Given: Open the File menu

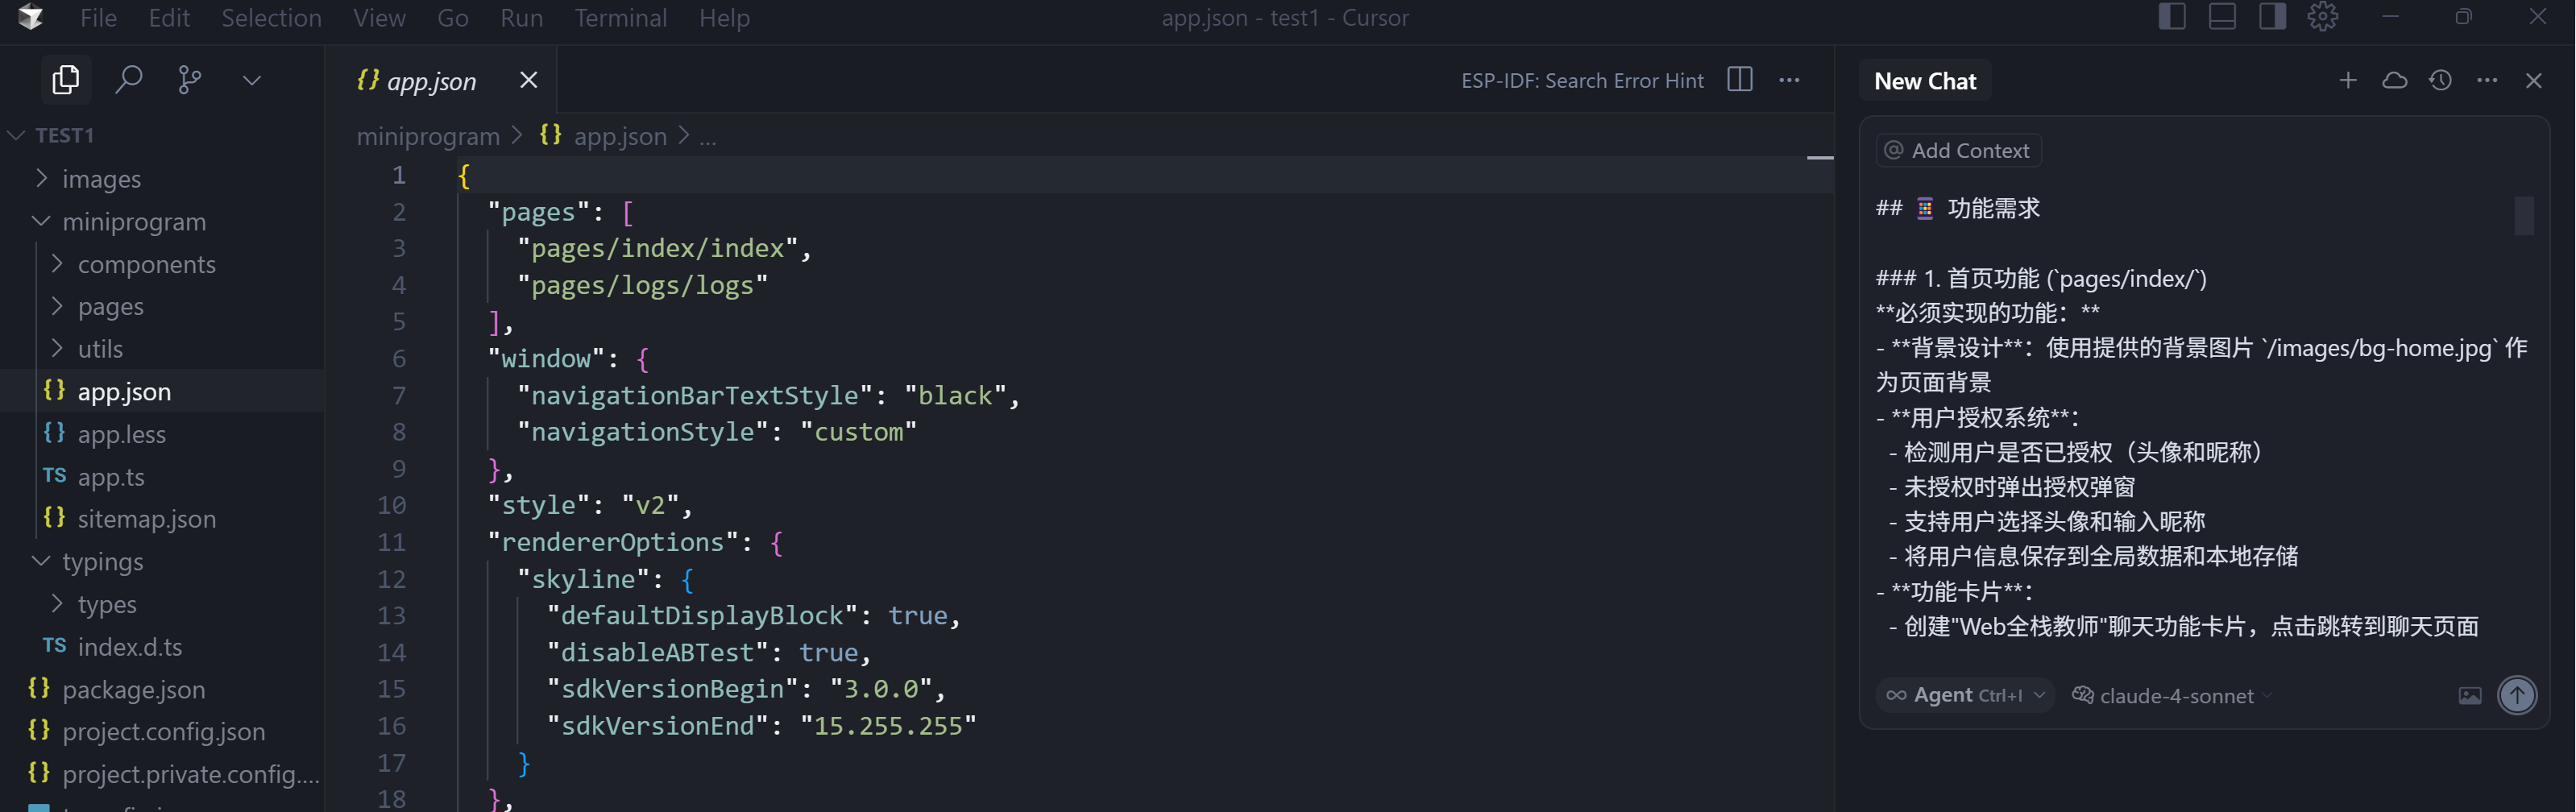Looking at the screenshot, I should (x=98, y=18).
